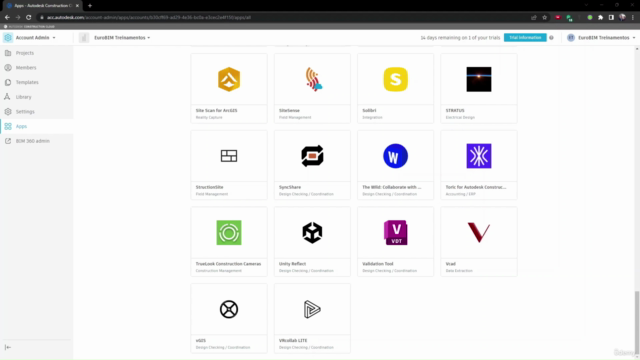Open the vGIS circle-cross icon

229,309
